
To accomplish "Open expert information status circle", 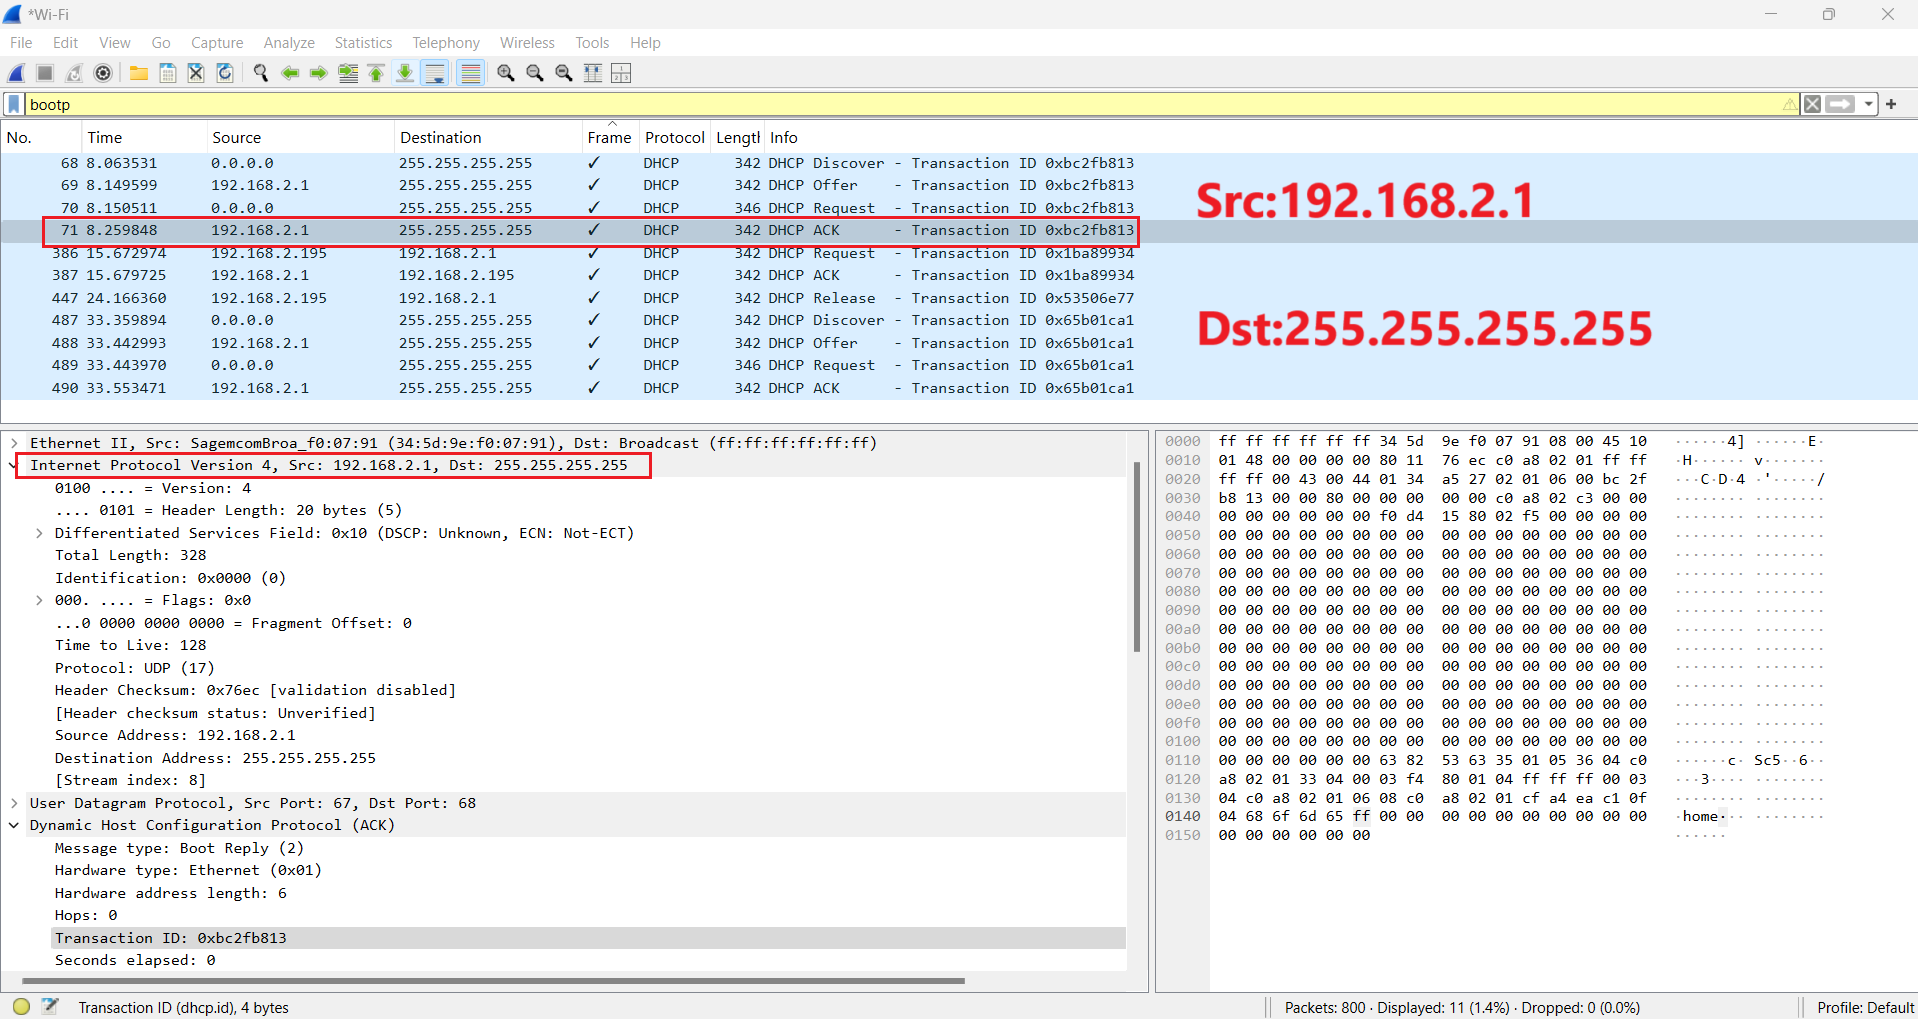I will pos(21,1007).
